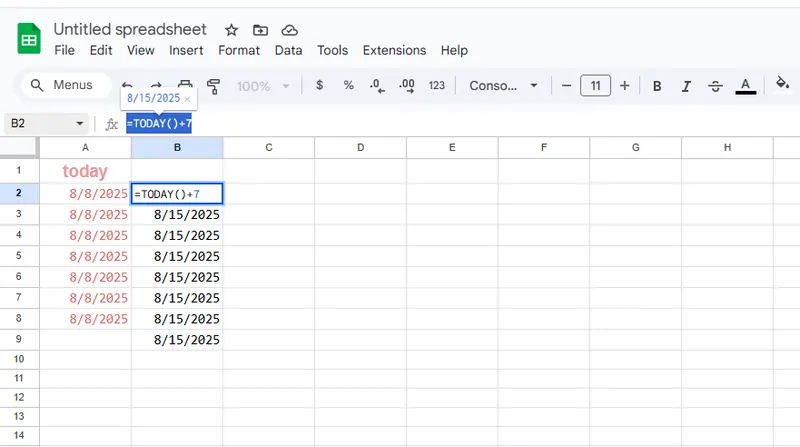Toggle strikethrough formatting

(715, 86)
